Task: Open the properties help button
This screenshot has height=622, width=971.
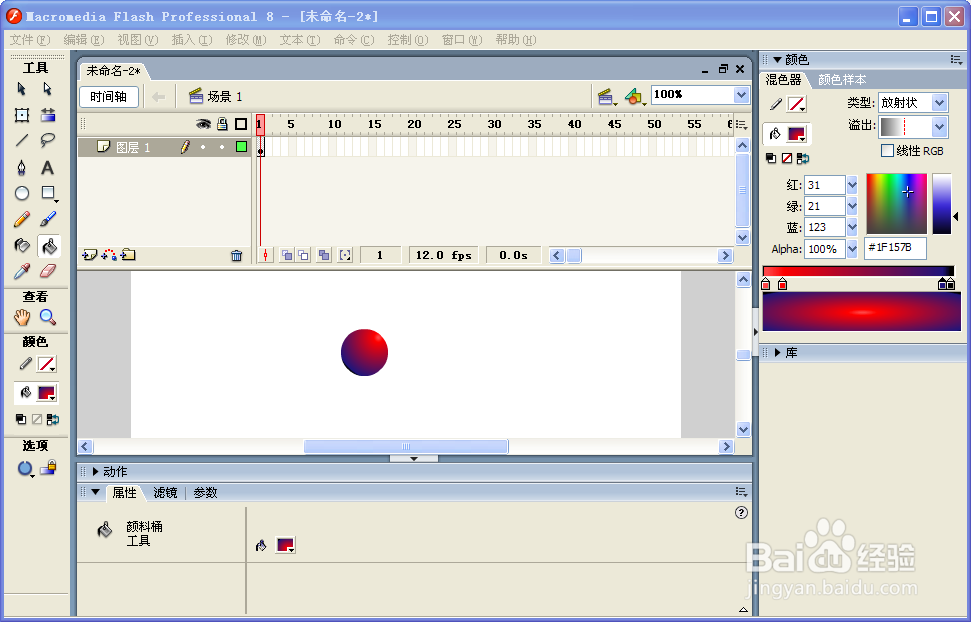Action: click(x=741, y=512)
